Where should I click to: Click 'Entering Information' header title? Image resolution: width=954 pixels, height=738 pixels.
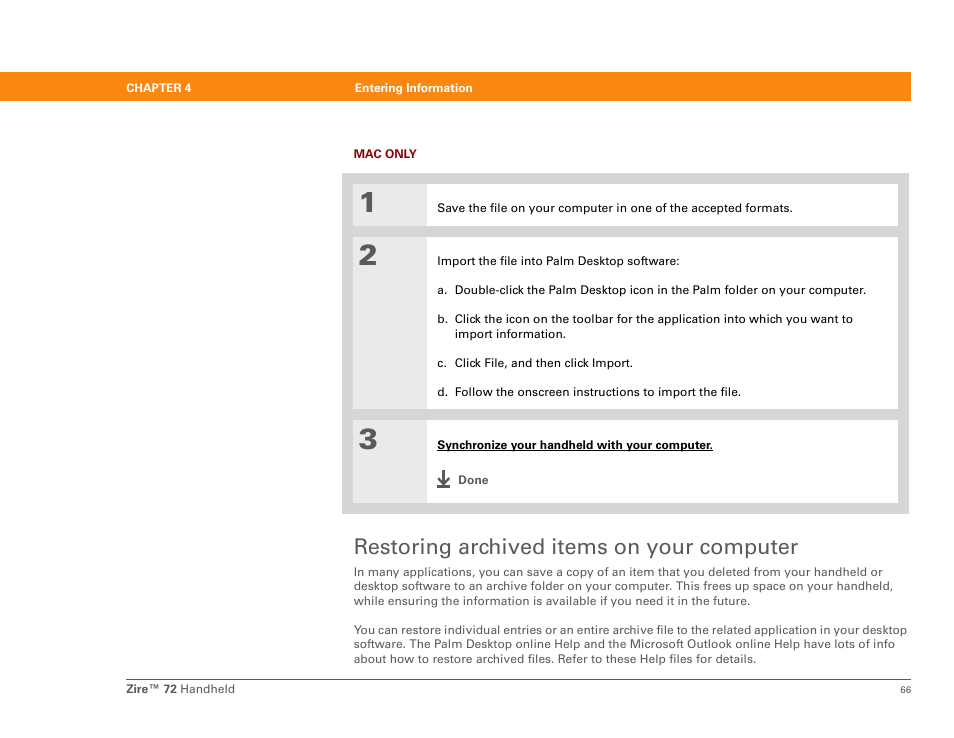pos(414,88)
